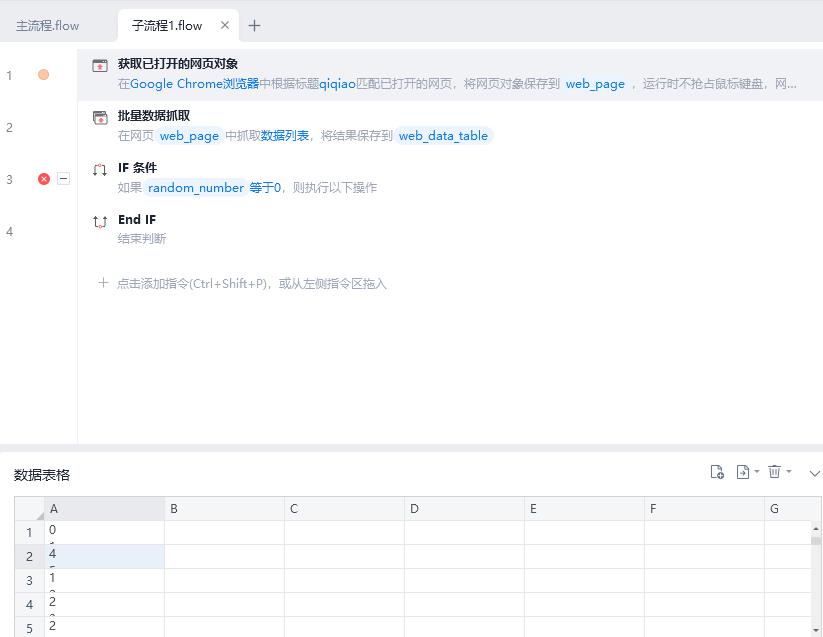Screen dimensions: 823x637
Task: Click the 获取已打开的网页对象 step icon
Action: click(100, 66)
